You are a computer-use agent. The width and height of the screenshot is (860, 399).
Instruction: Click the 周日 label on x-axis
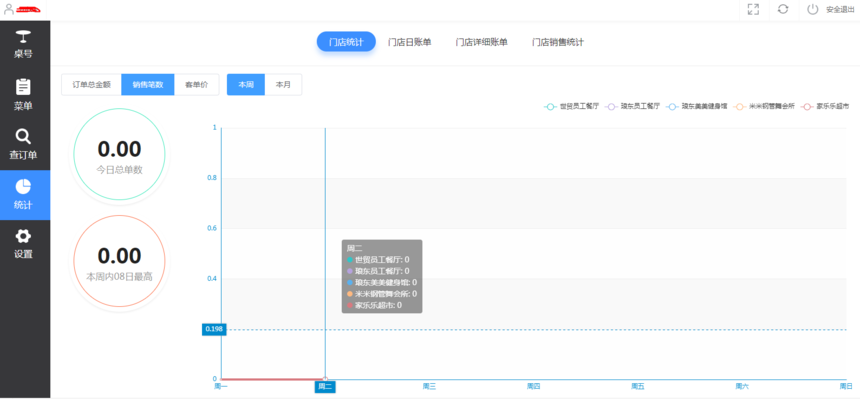point(846,386)
